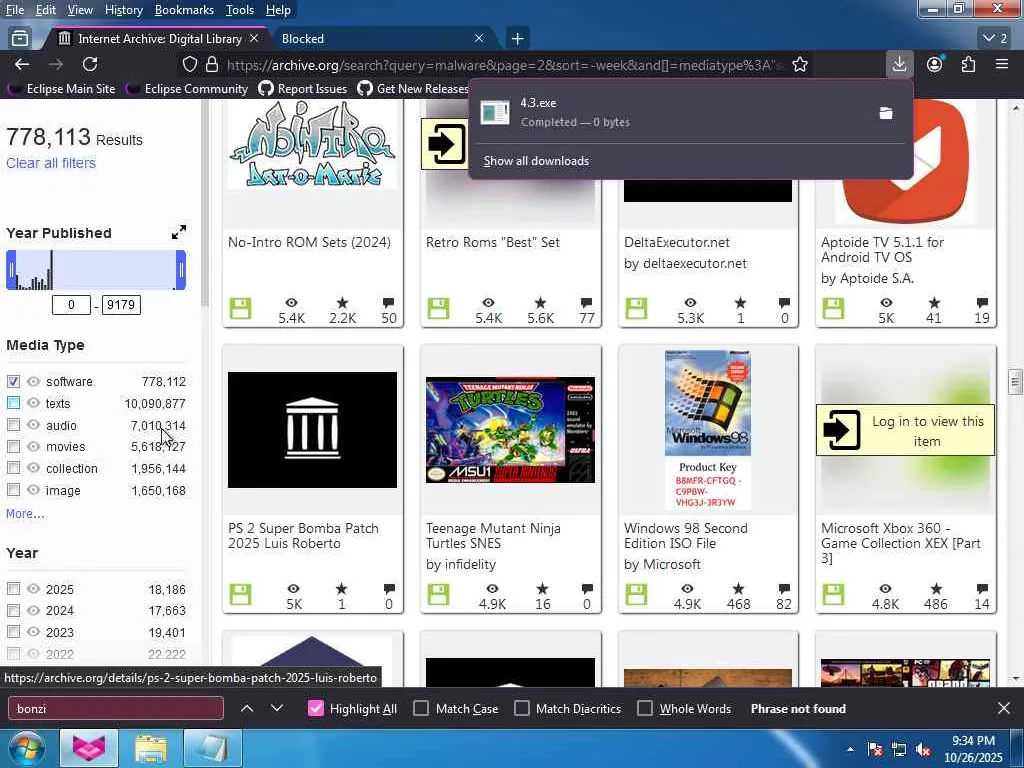Open the Tools menu

coord(240,10)
